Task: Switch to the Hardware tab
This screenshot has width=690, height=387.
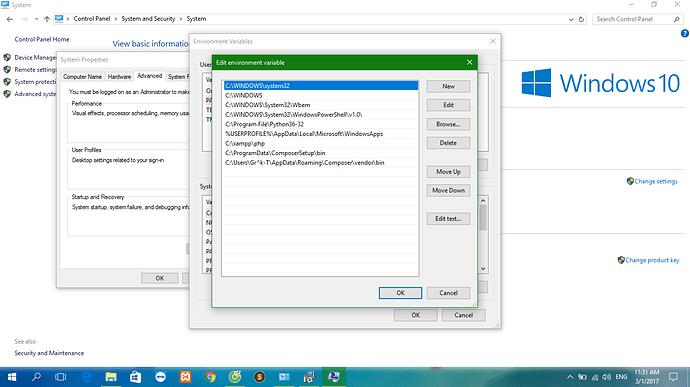Action: pyautogui.click(x=119, y=77)
